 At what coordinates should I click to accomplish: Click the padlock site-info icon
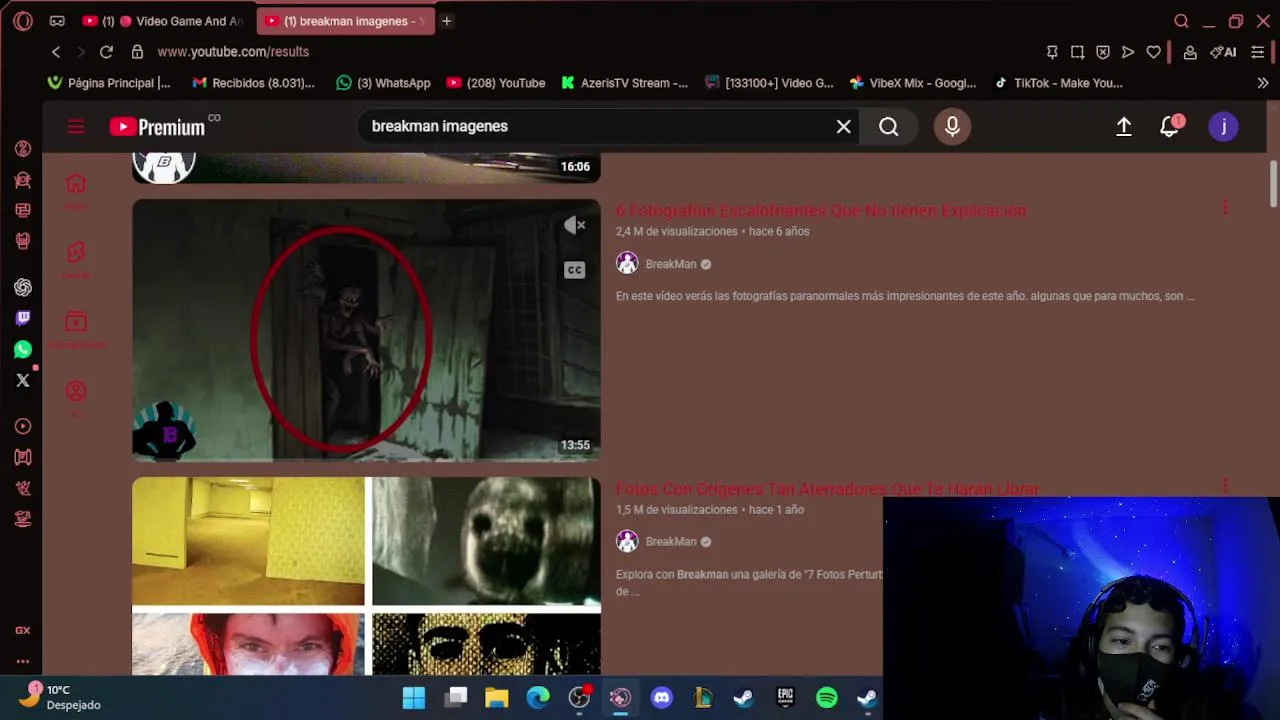click(137, 52)
